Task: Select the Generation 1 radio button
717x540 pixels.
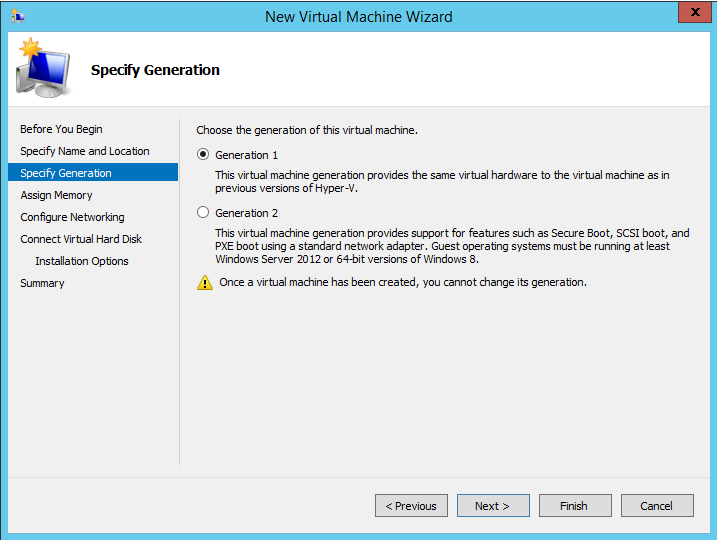Action: coord(204,155)
